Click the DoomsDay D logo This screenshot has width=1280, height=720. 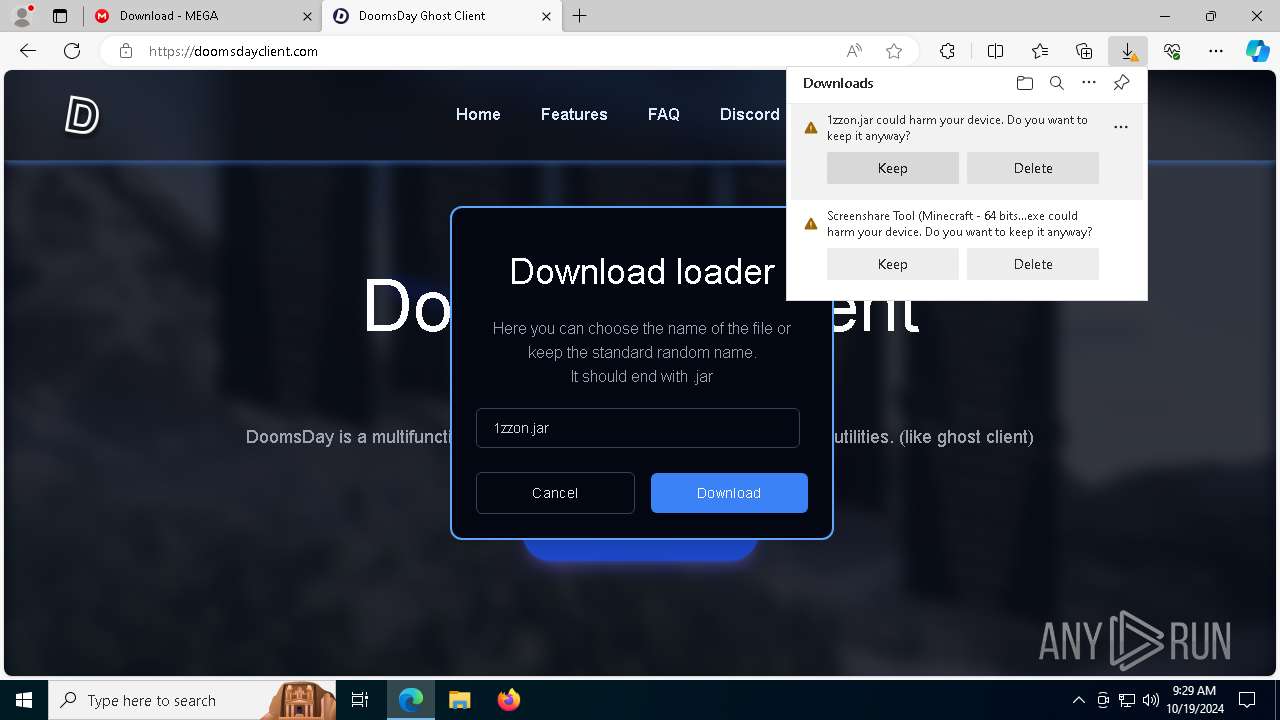pos(81,116)
